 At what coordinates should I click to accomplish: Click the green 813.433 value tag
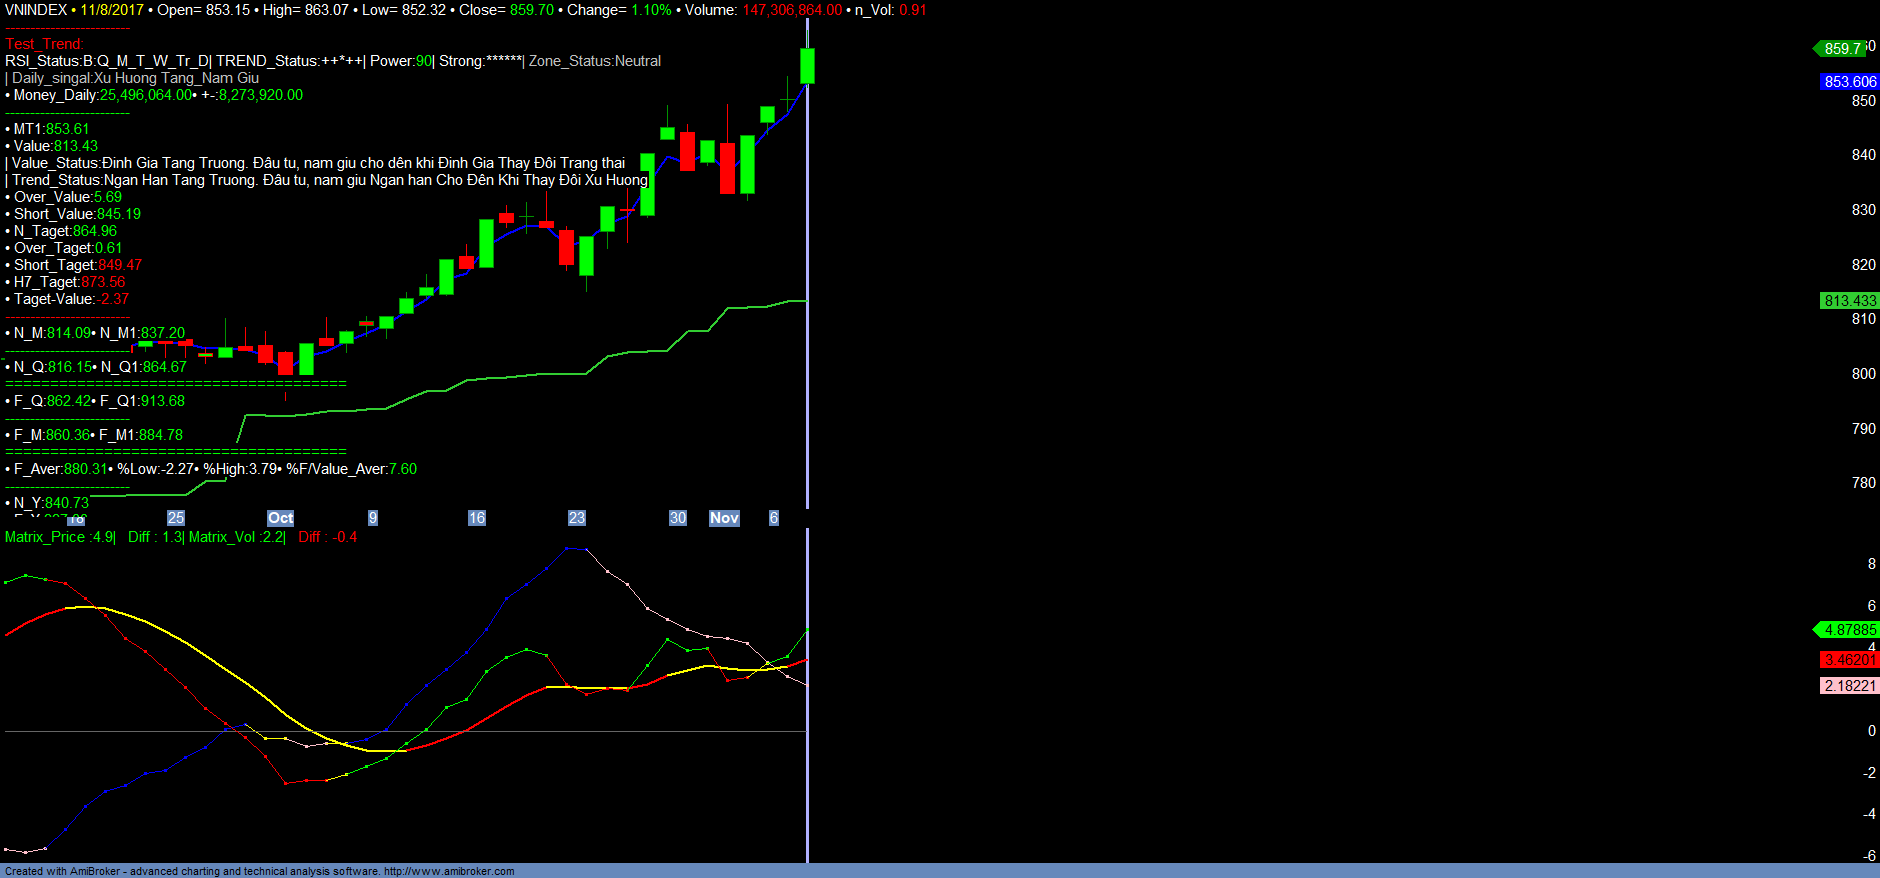[1849, 301]
